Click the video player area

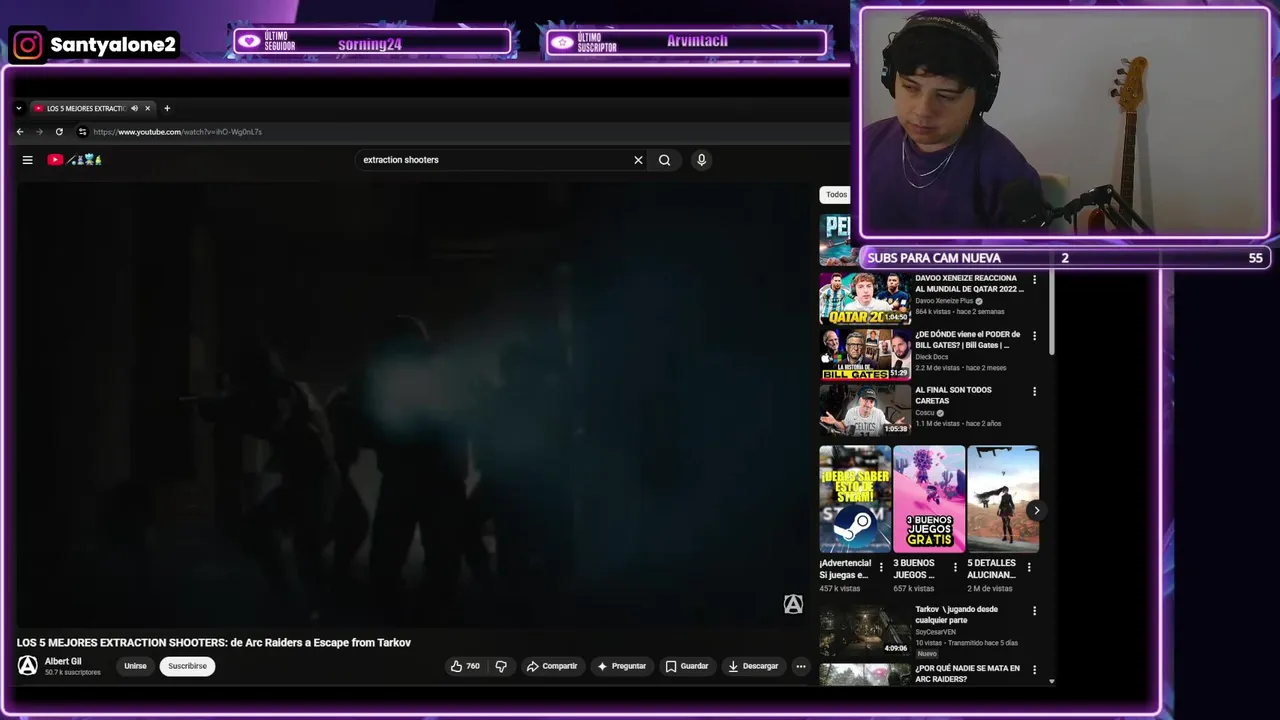tap(411, 403)
